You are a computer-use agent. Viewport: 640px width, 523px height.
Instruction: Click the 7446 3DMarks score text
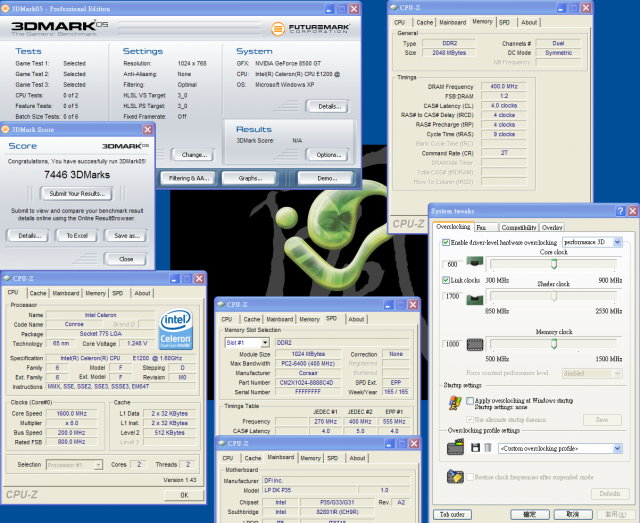(x=77, y=175)
